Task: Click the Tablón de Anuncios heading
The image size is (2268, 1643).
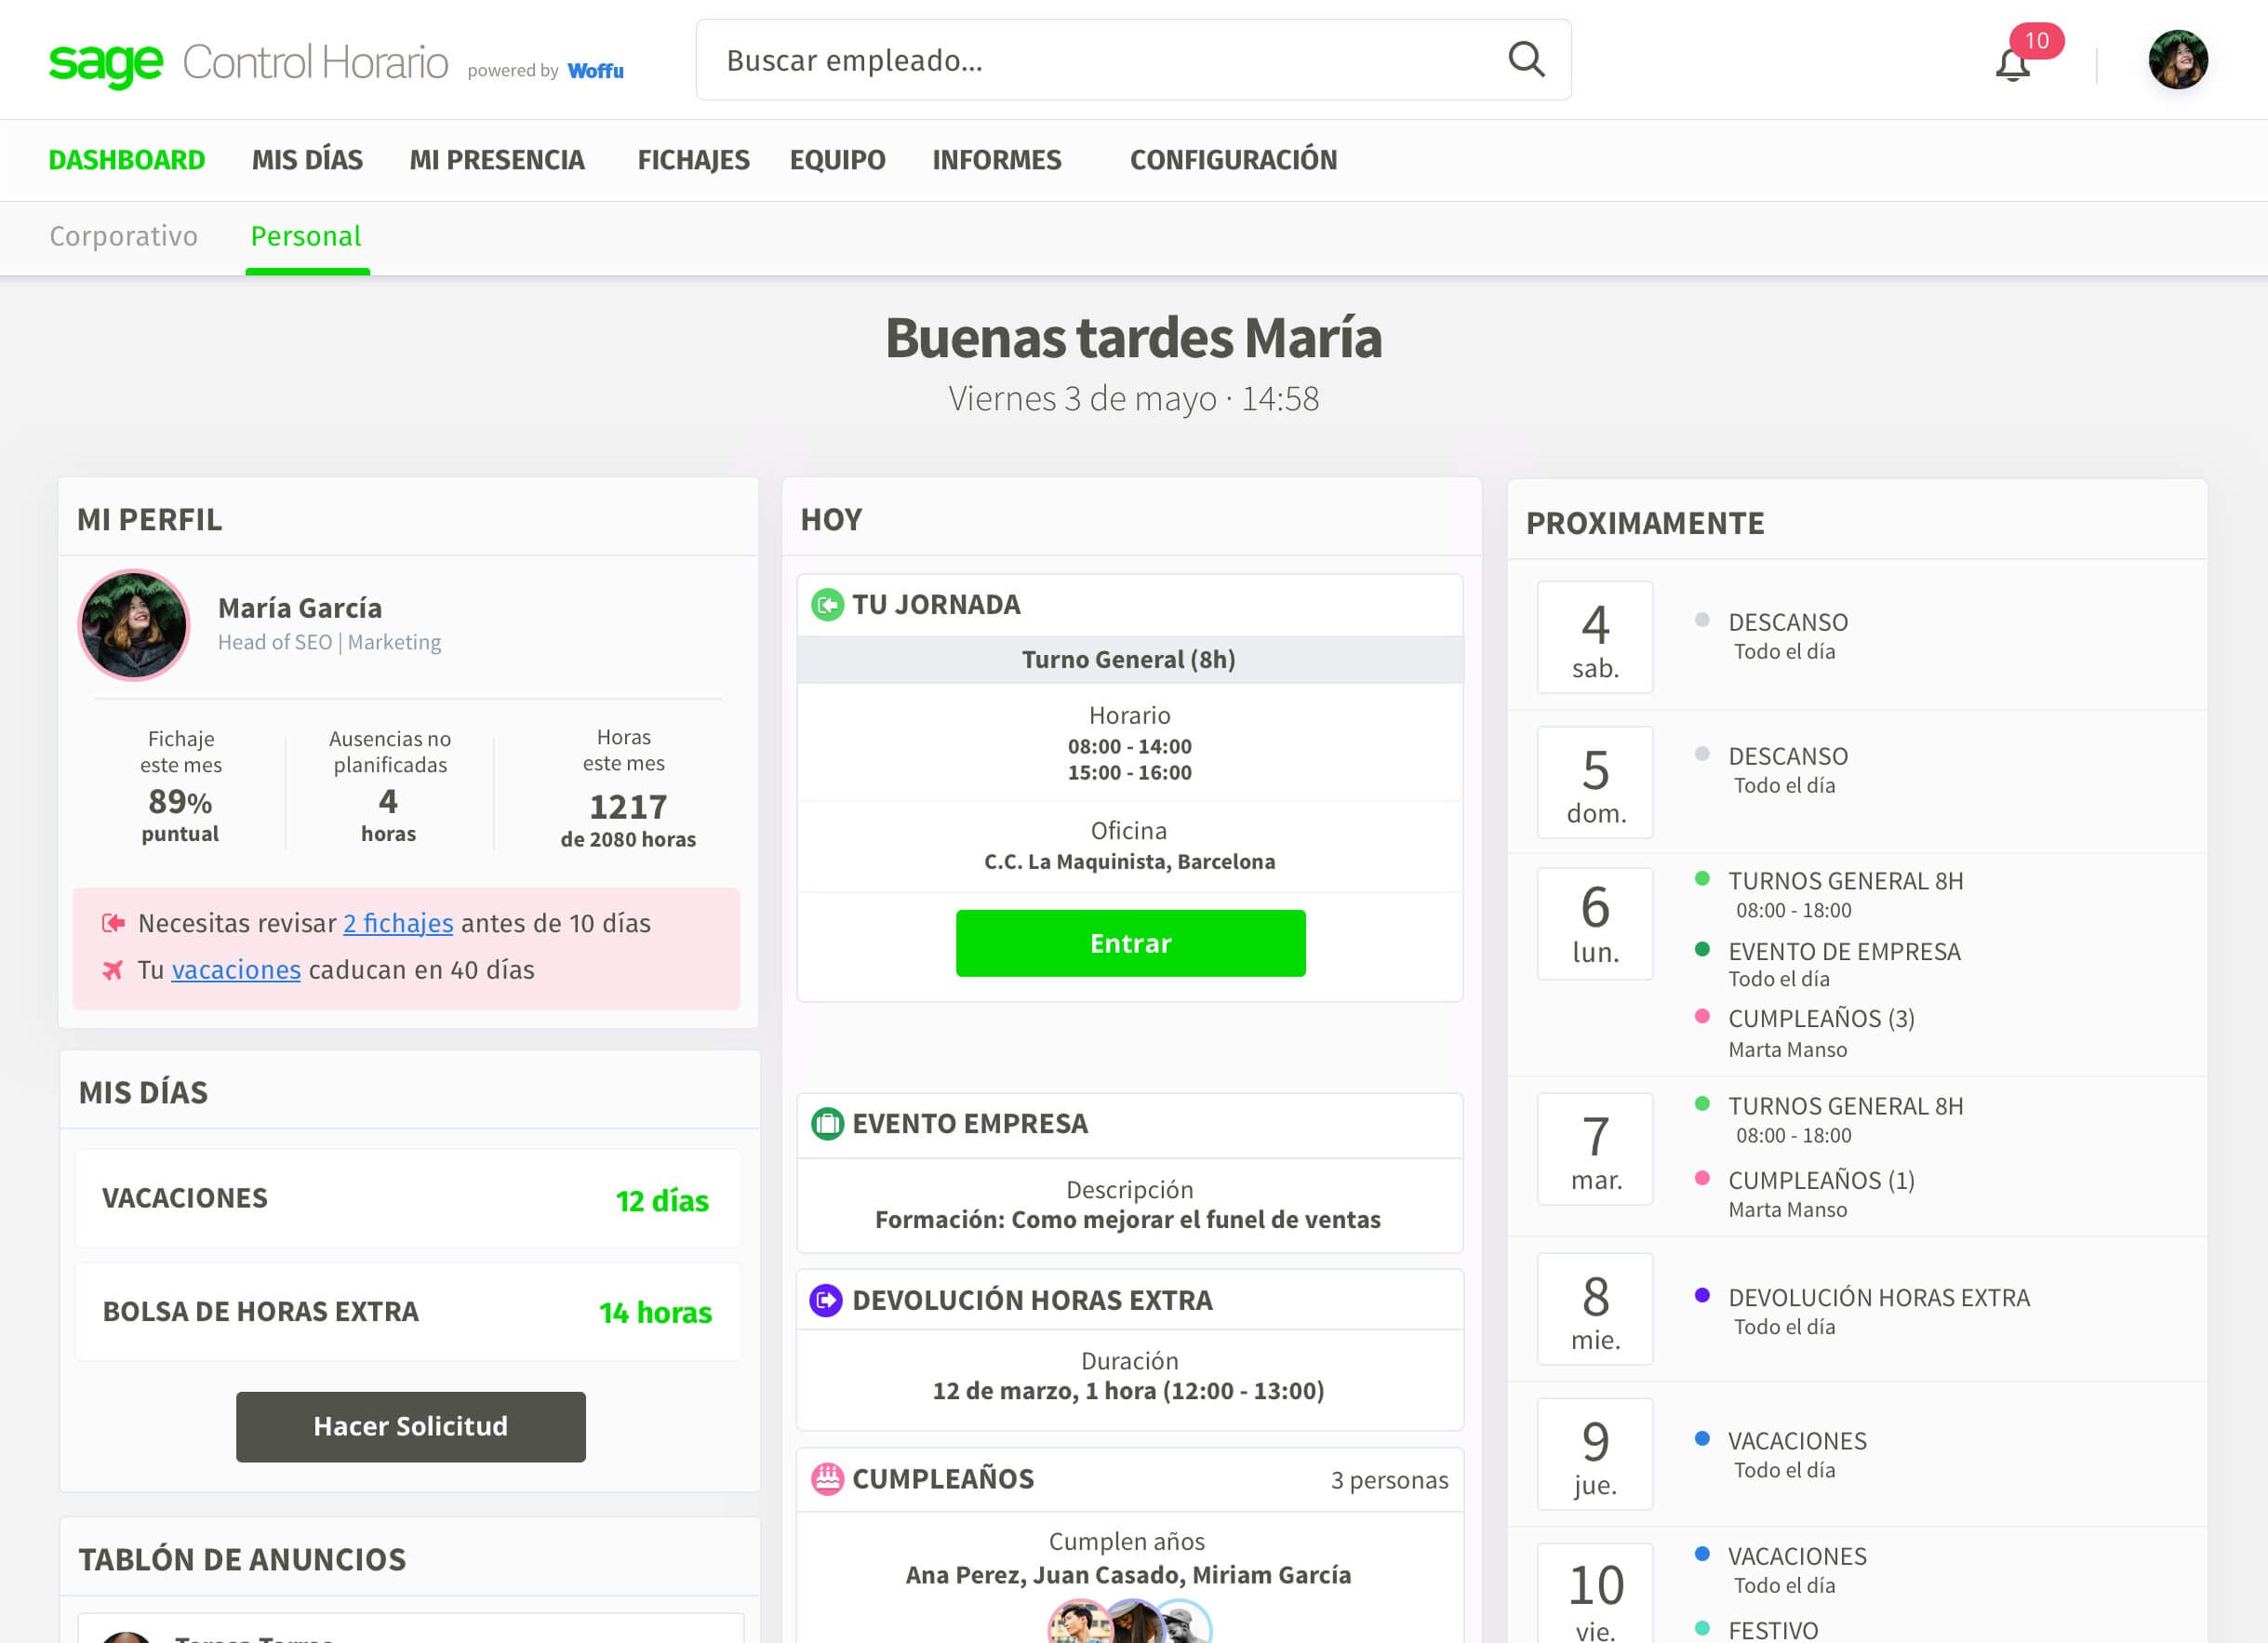Action: 242,1560
